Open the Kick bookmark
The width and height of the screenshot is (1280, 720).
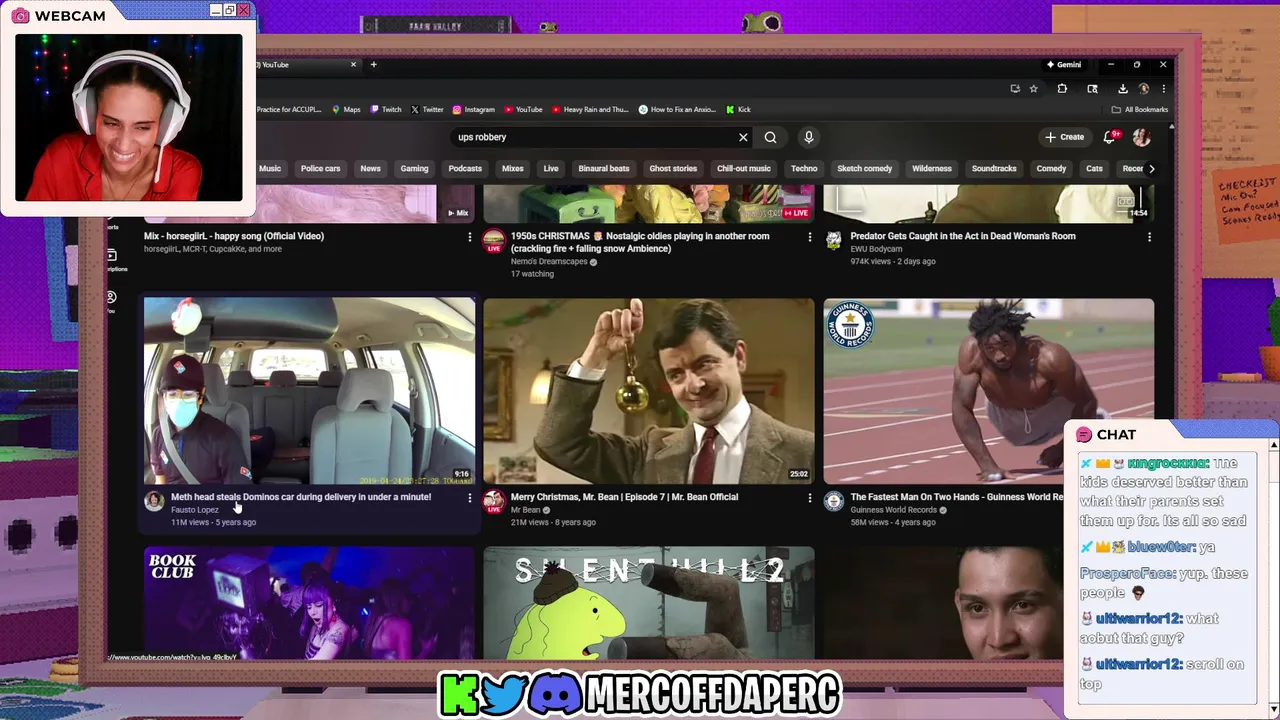point(738,110)
